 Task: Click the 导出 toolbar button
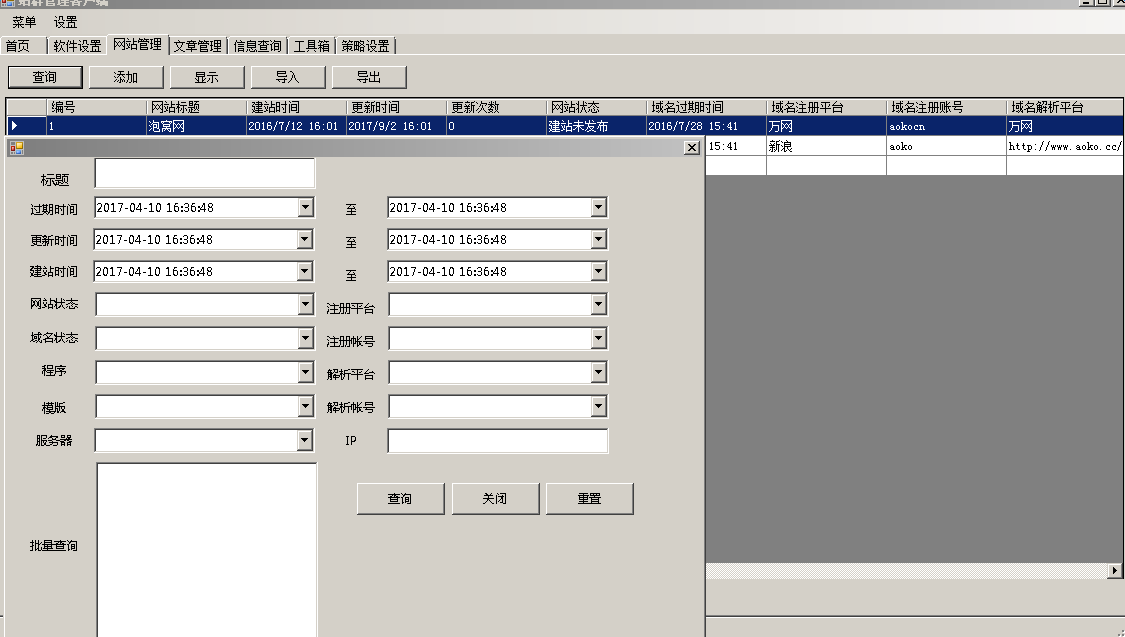[368, 76]
